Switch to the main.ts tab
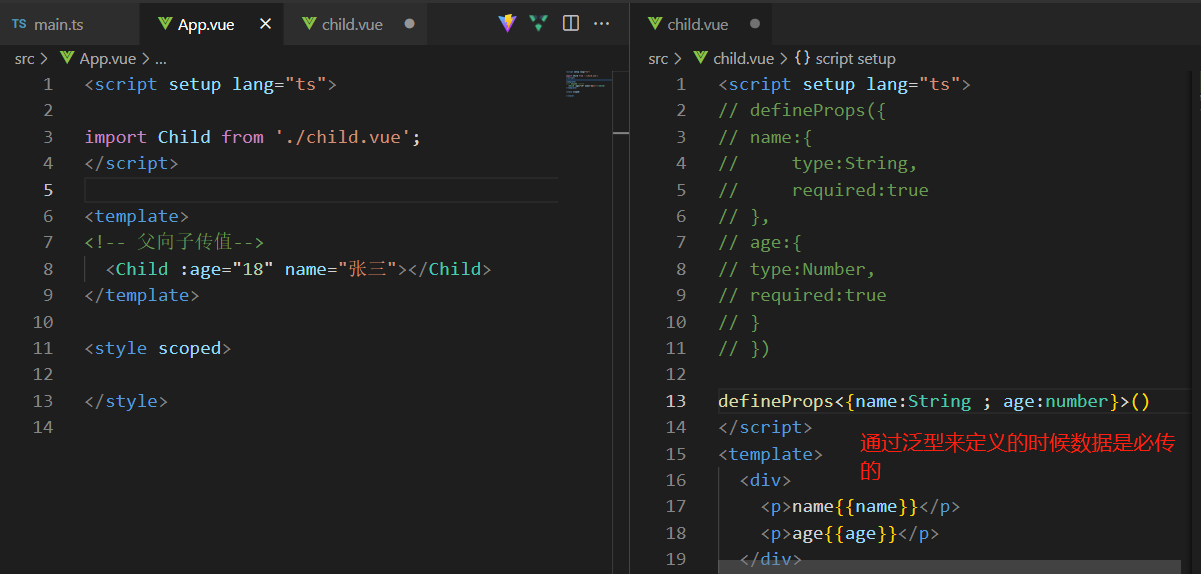1201x574 pixels. pyautogui.click(x=69, y=23)
